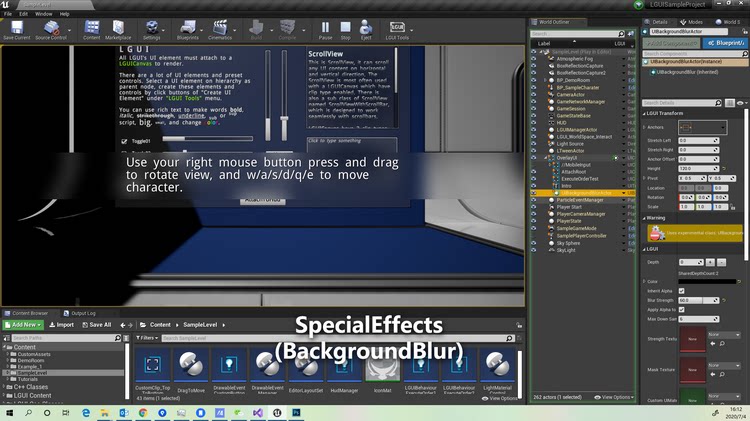Open the Content toolbar button
This screenshot has width=750, height=421.
(x=91, y=29)
